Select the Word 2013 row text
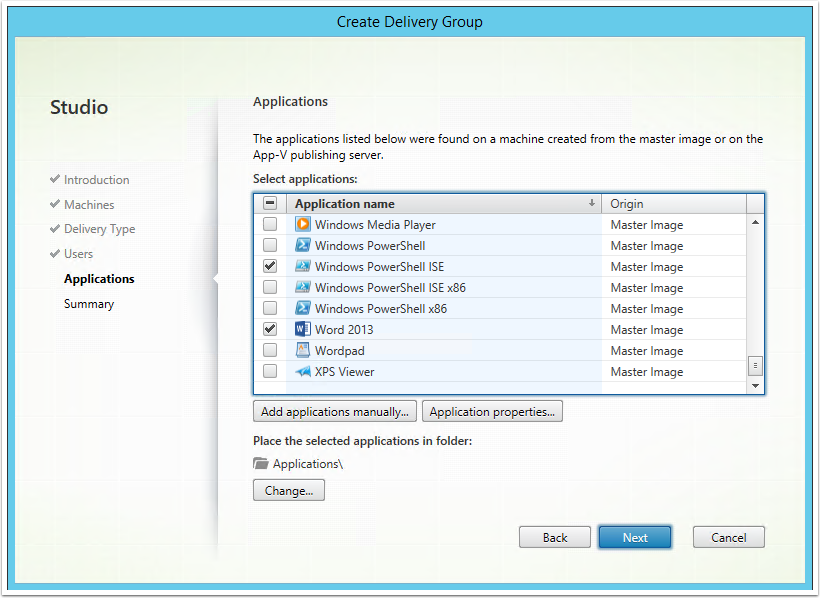The width and height of the screenshot is (820, 598). 344,330
